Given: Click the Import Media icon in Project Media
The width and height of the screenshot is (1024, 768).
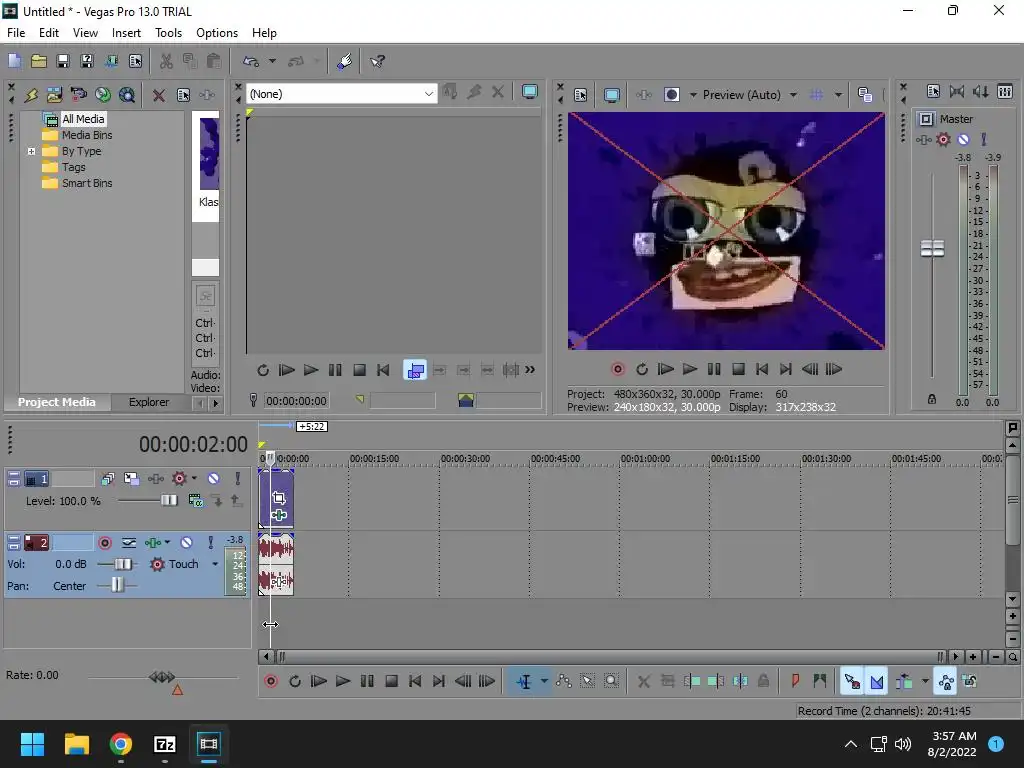Looking at the screenshot, I should click(x=54, y=95).
